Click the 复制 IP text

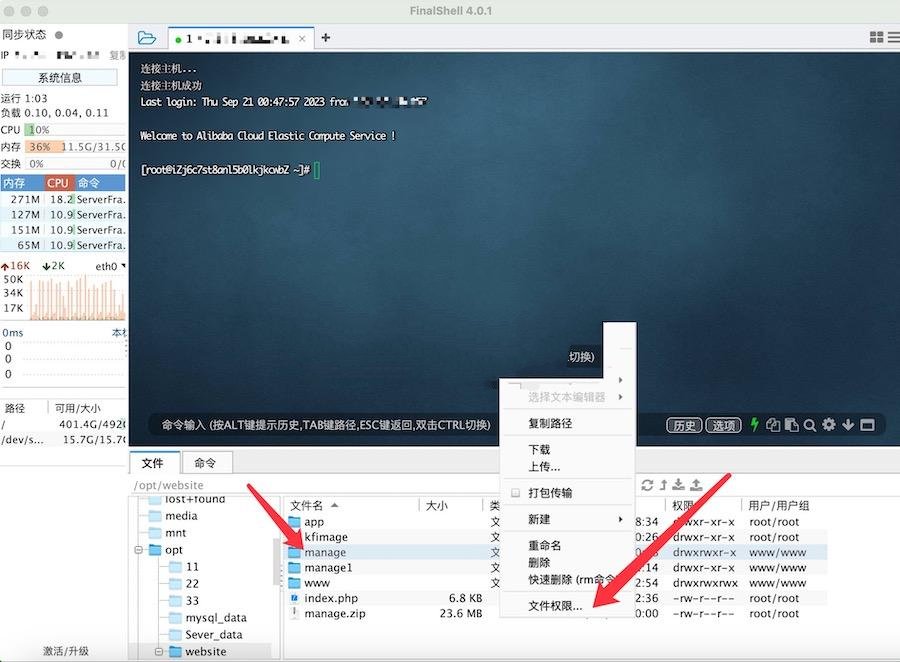tap(118, 55)
